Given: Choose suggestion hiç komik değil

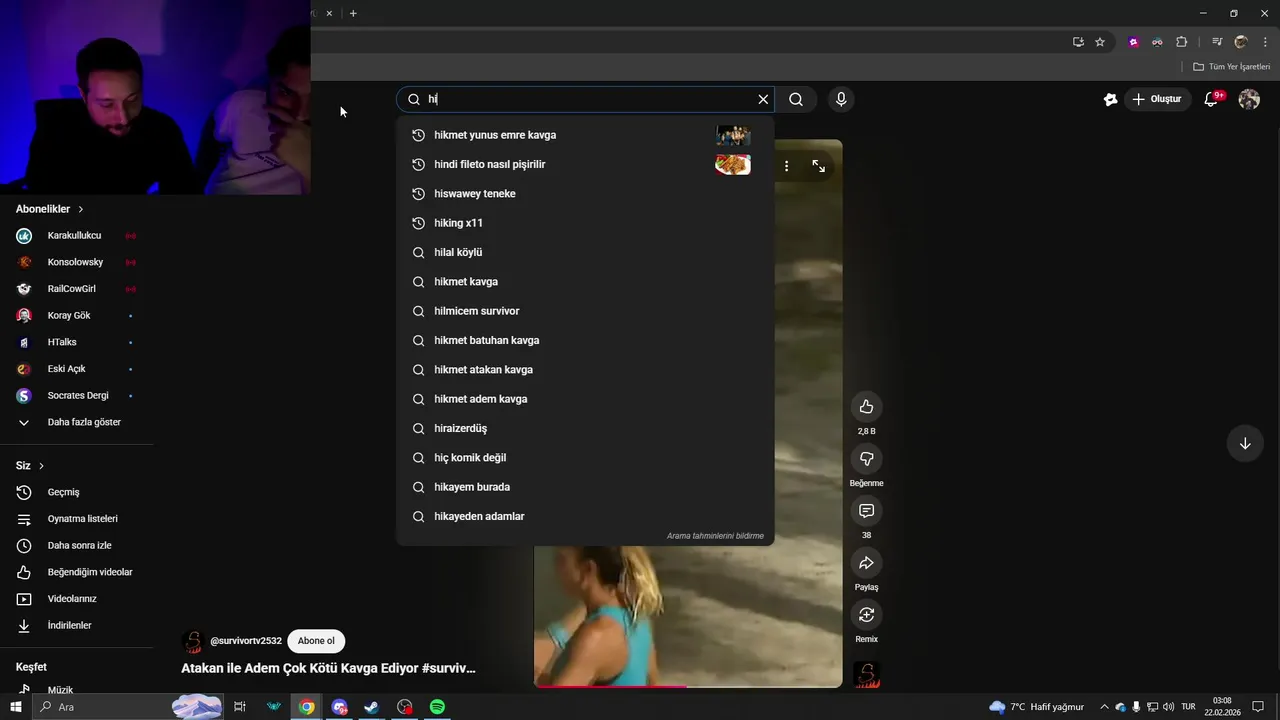Looking at the screenshot, I should pyautogui.click(x=585, y=458).
